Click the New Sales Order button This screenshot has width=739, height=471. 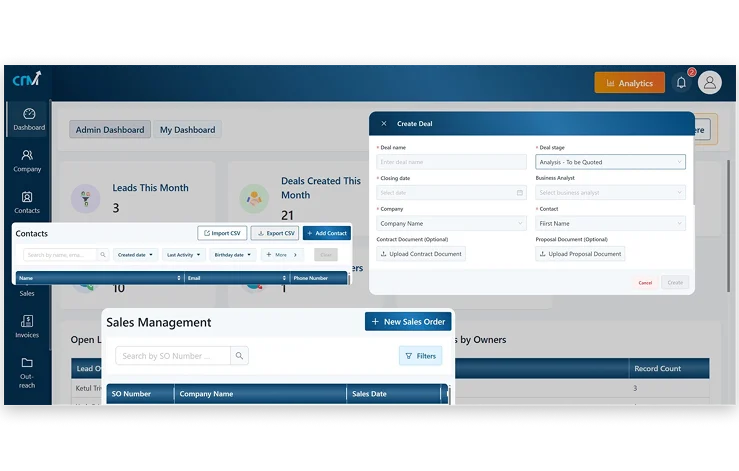tap(408, 322)
